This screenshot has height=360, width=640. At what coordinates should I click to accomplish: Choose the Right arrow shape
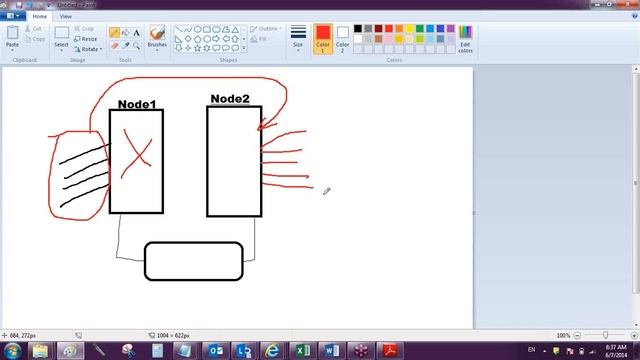[x=216, y=39]
